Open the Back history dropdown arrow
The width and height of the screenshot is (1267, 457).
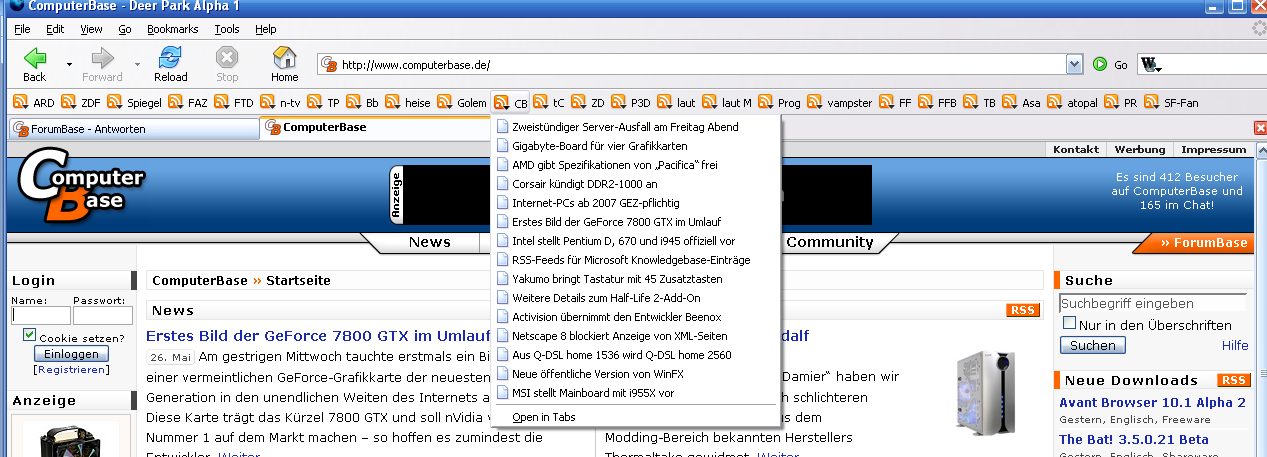69,64
